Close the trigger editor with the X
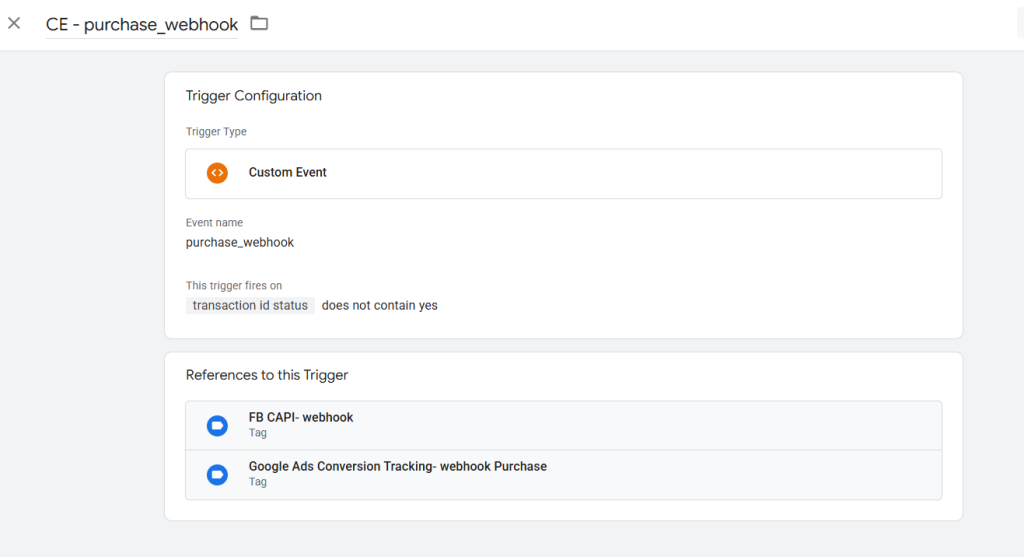Screen dimensions: 1024x557 point(14,23)
